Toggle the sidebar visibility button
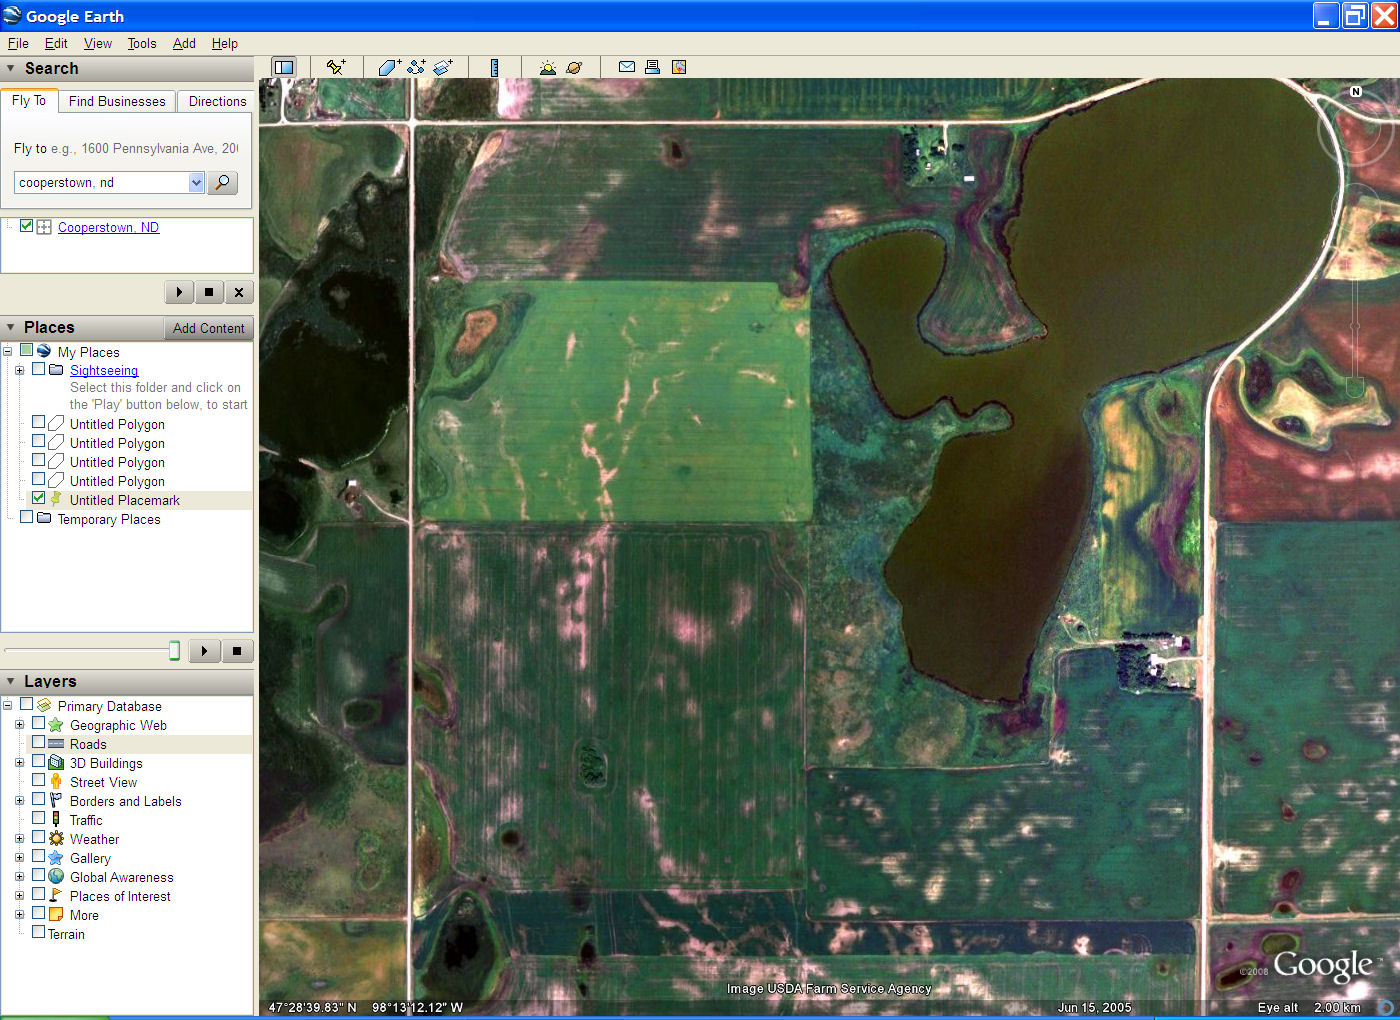This screenshot has height=1020, width=1400. pos(284,67)
